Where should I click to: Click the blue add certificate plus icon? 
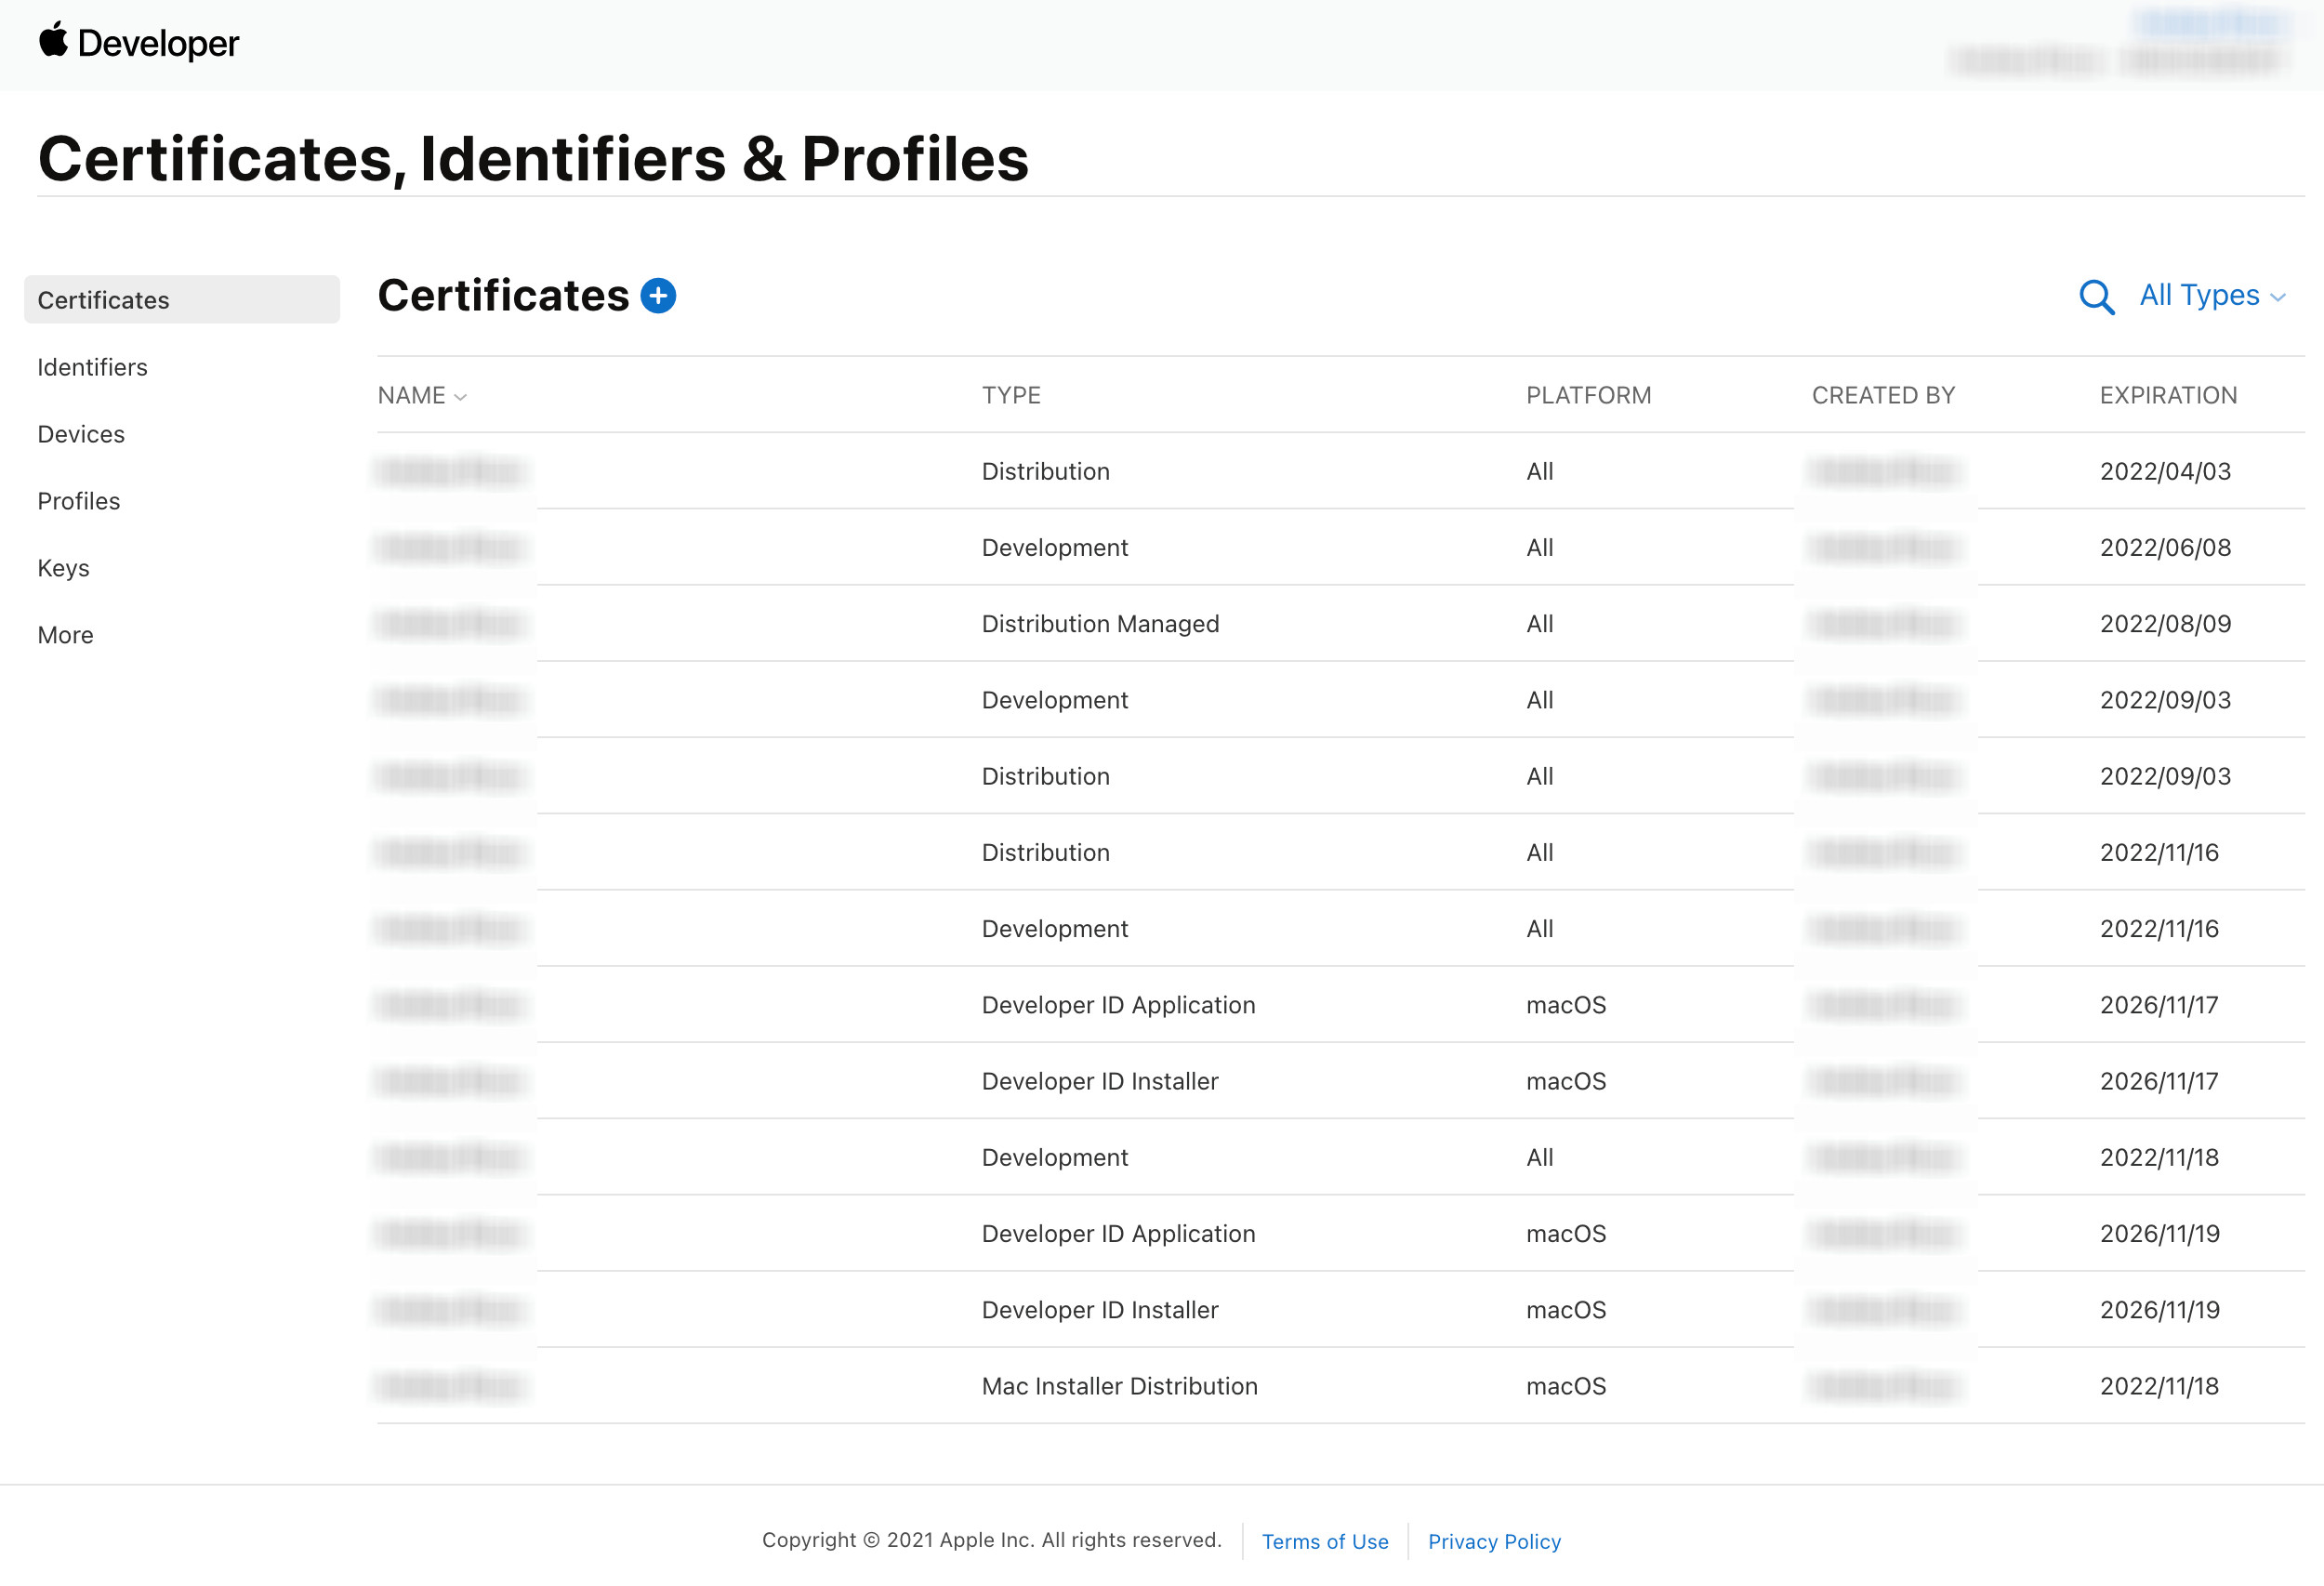pos(658,296)
